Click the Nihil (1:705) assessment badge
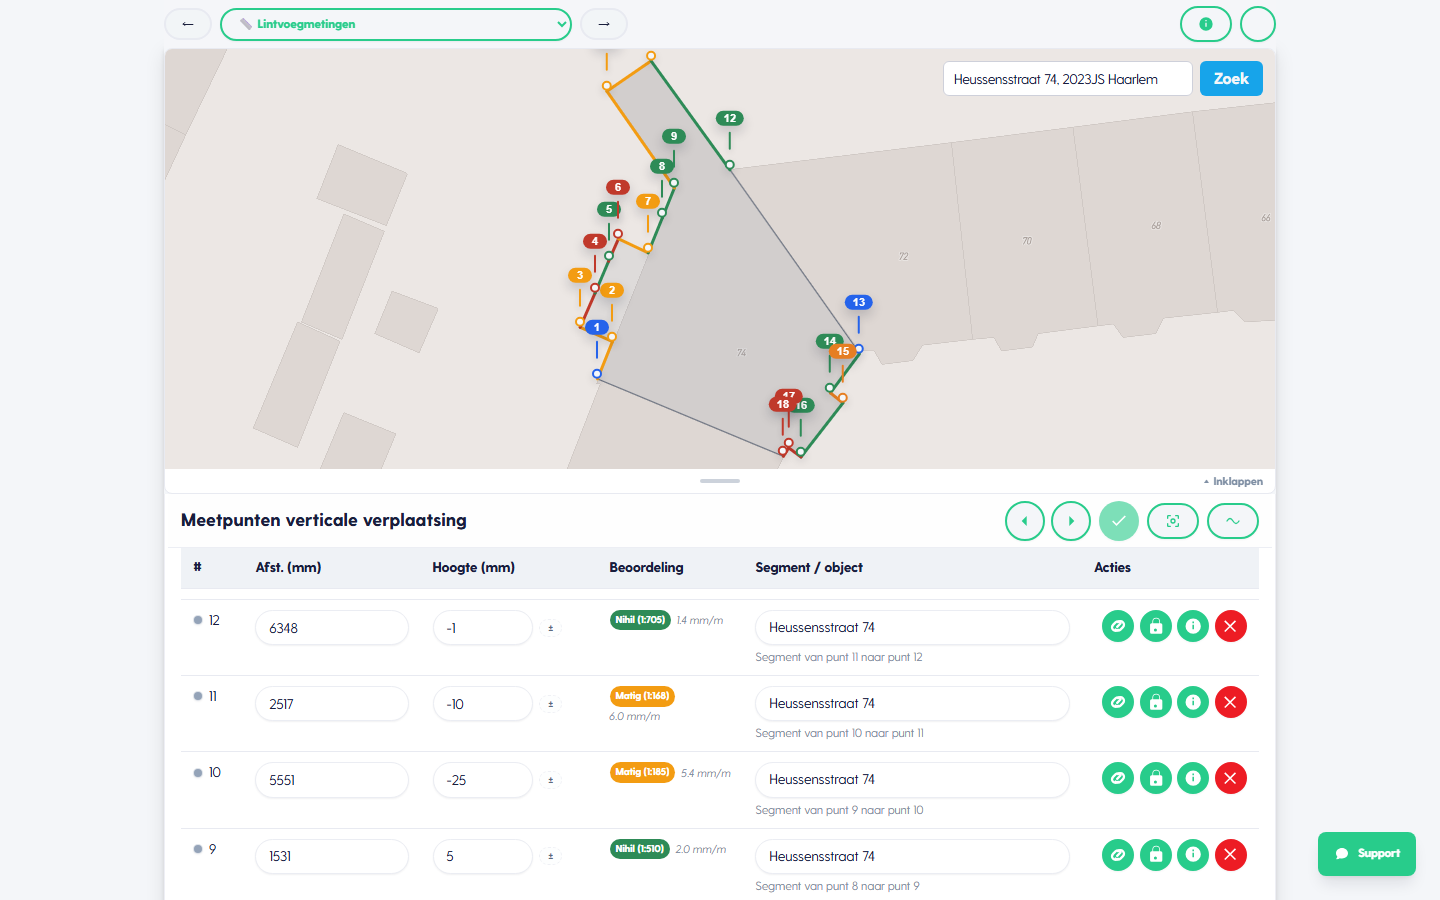Image resolution: width=1440 pixels, height=900 pixels. (x=640, y=620)
